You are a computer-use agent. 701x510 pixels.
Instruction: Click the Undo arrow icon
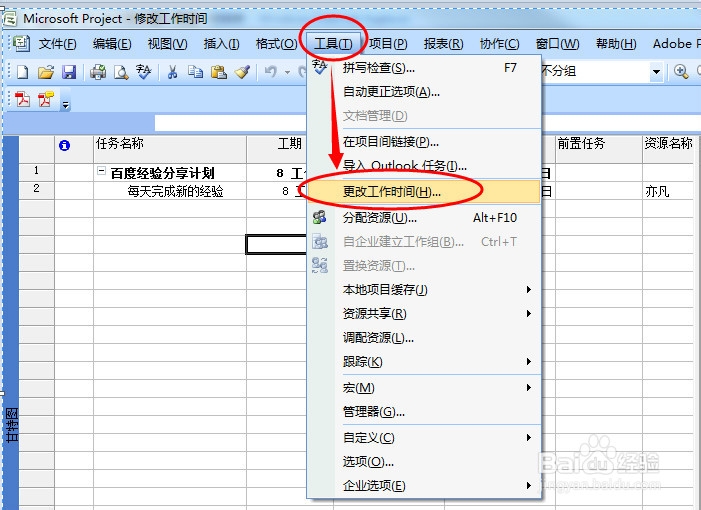coord(270,72)
